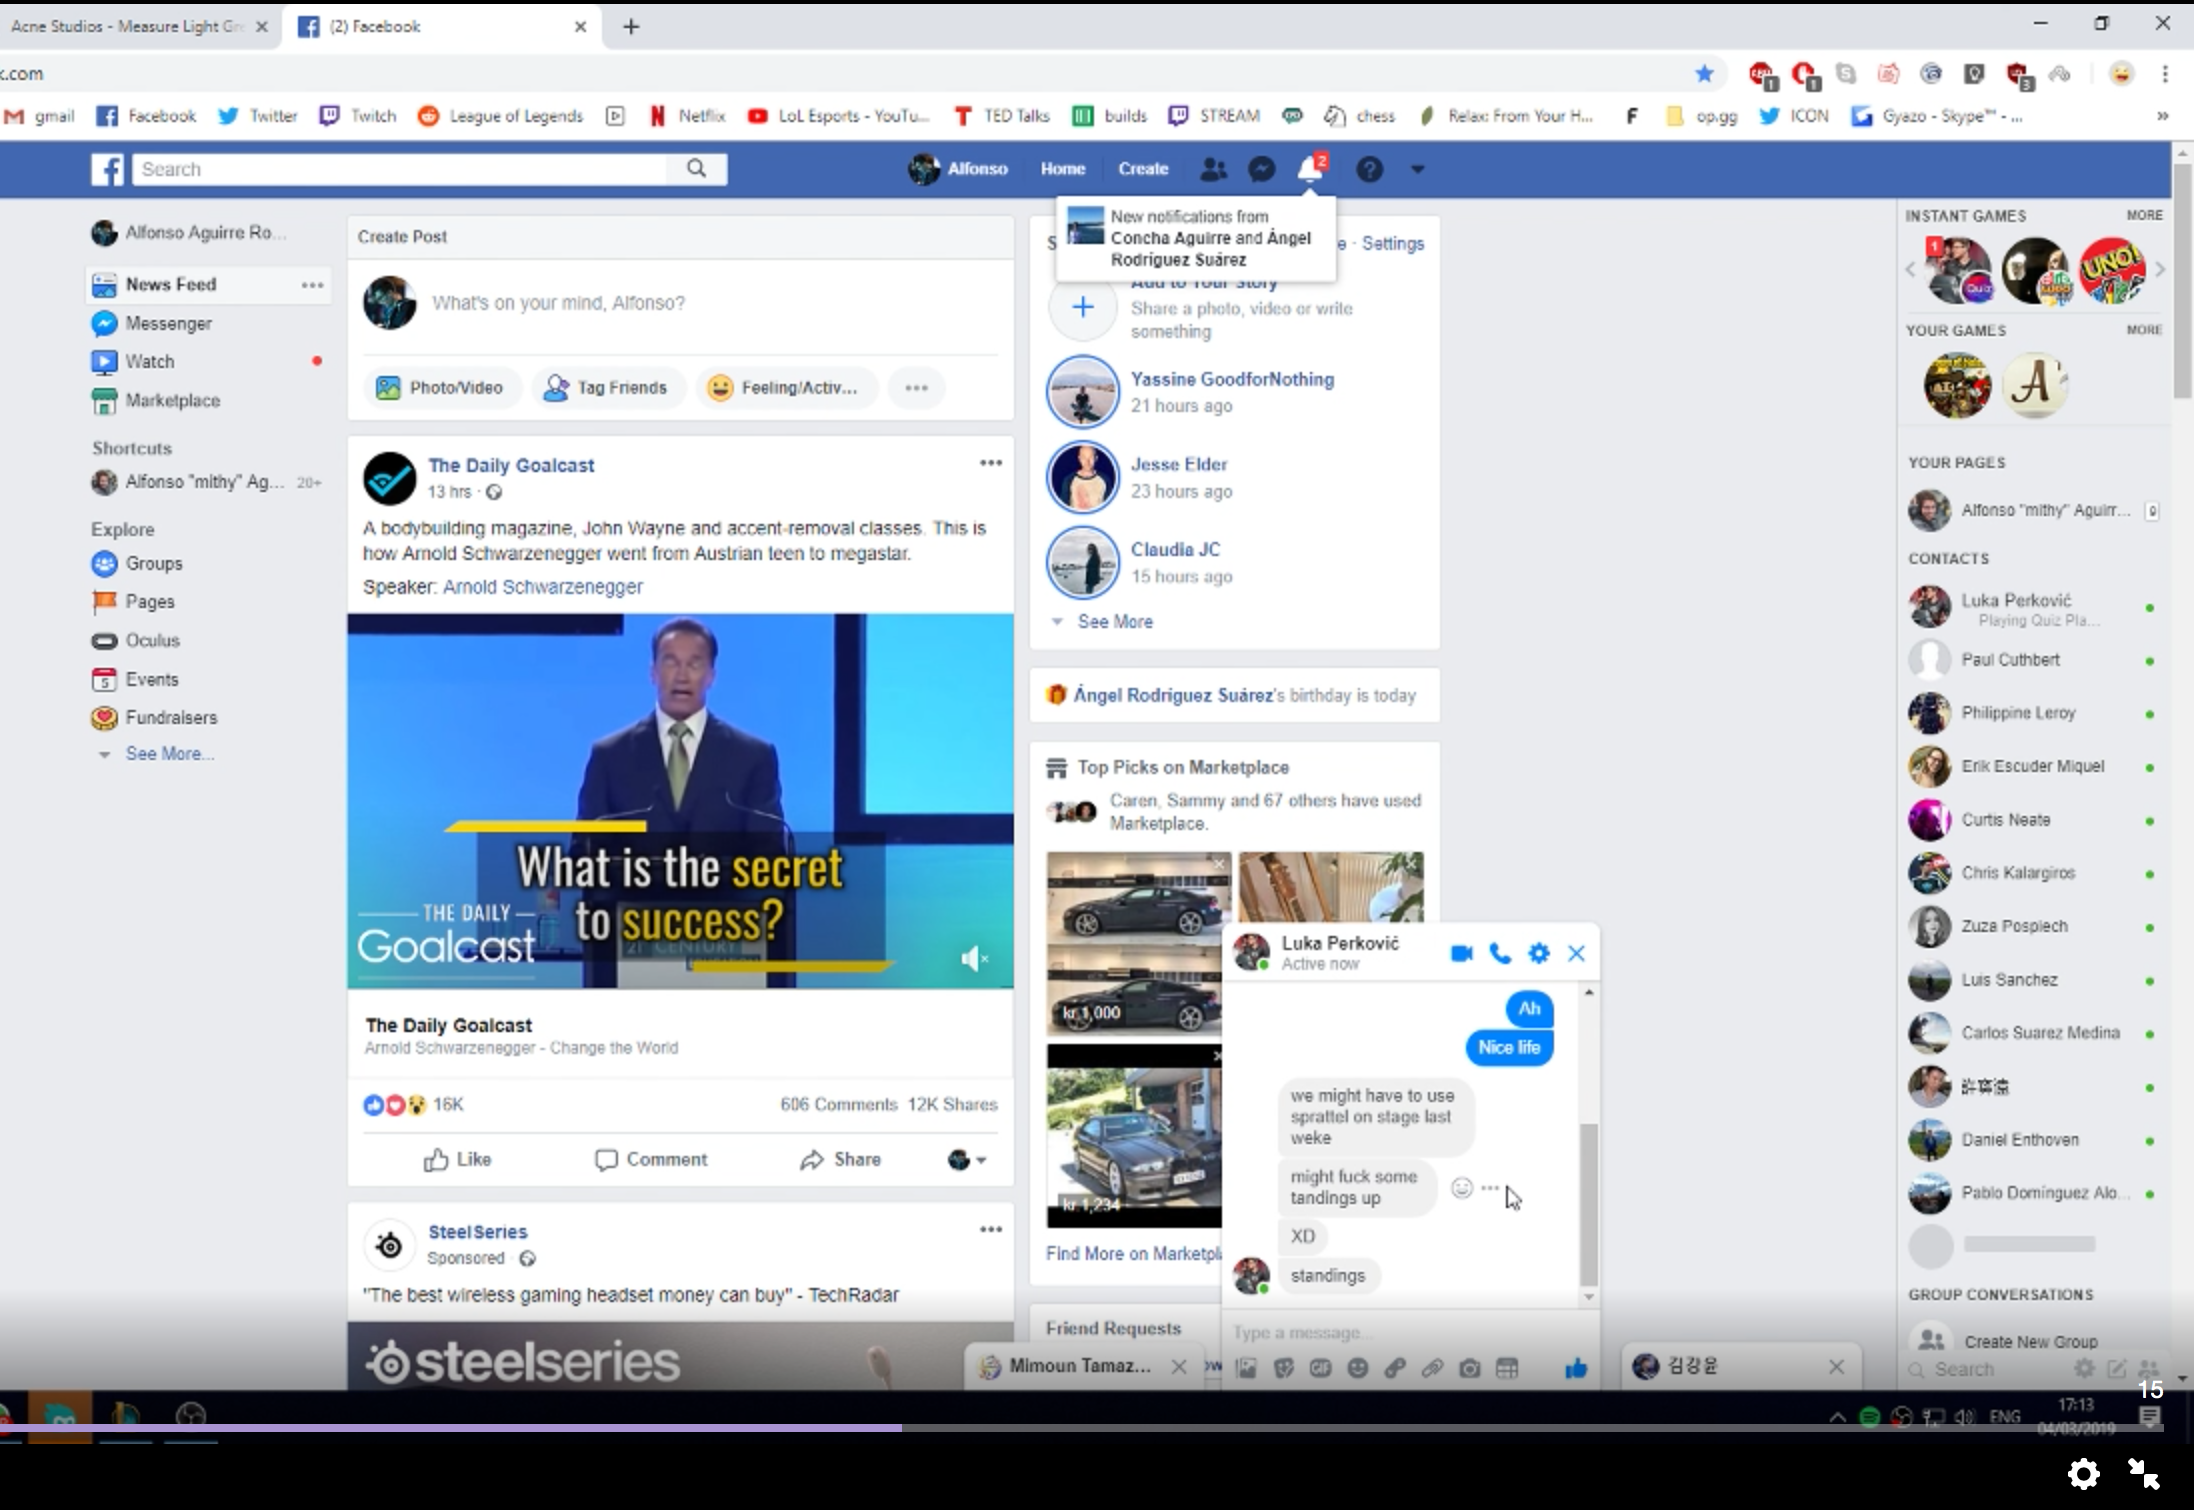React with emoji to chat message

pos(1462,1188)
